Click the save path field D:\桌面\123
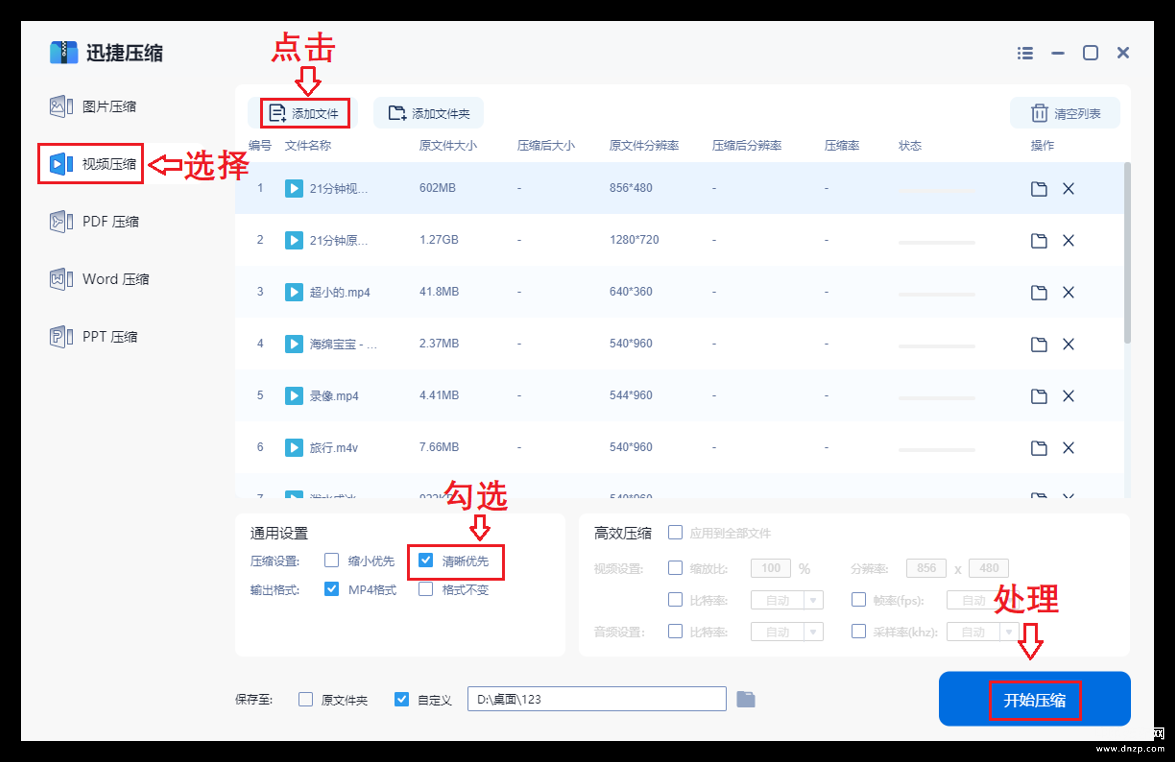Image resolution: width=1175 pixels, height=762 pixels. pos(596,699)
